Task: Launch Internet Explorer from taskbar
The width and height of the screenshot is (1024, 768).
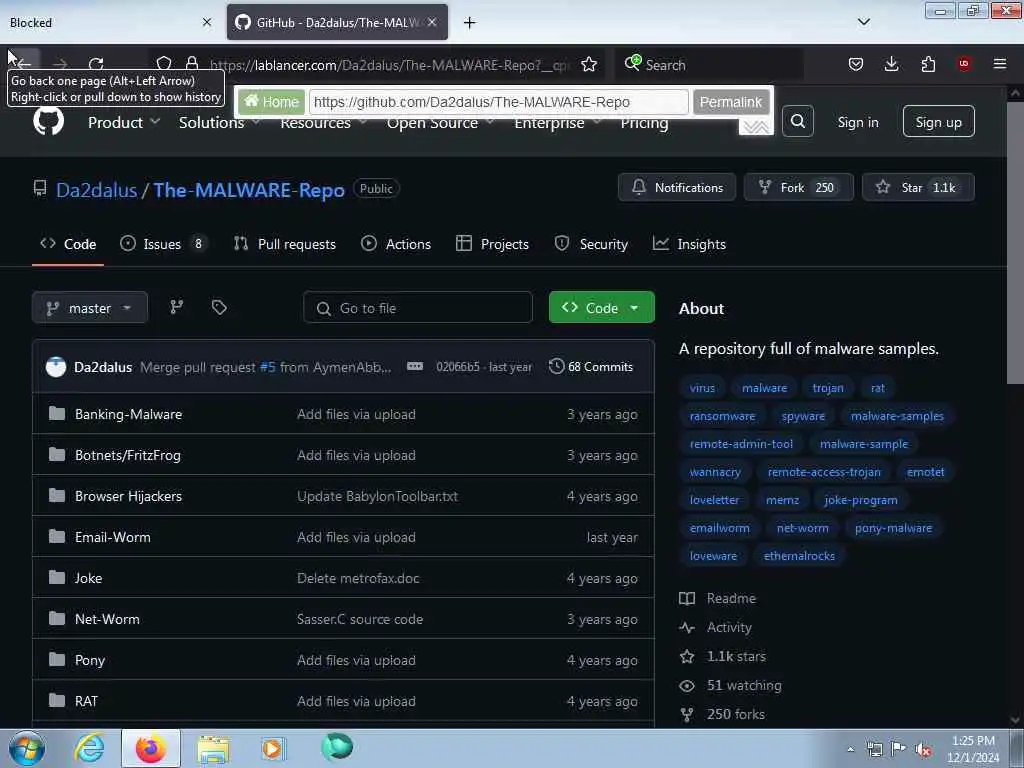Action: [89, 748]
